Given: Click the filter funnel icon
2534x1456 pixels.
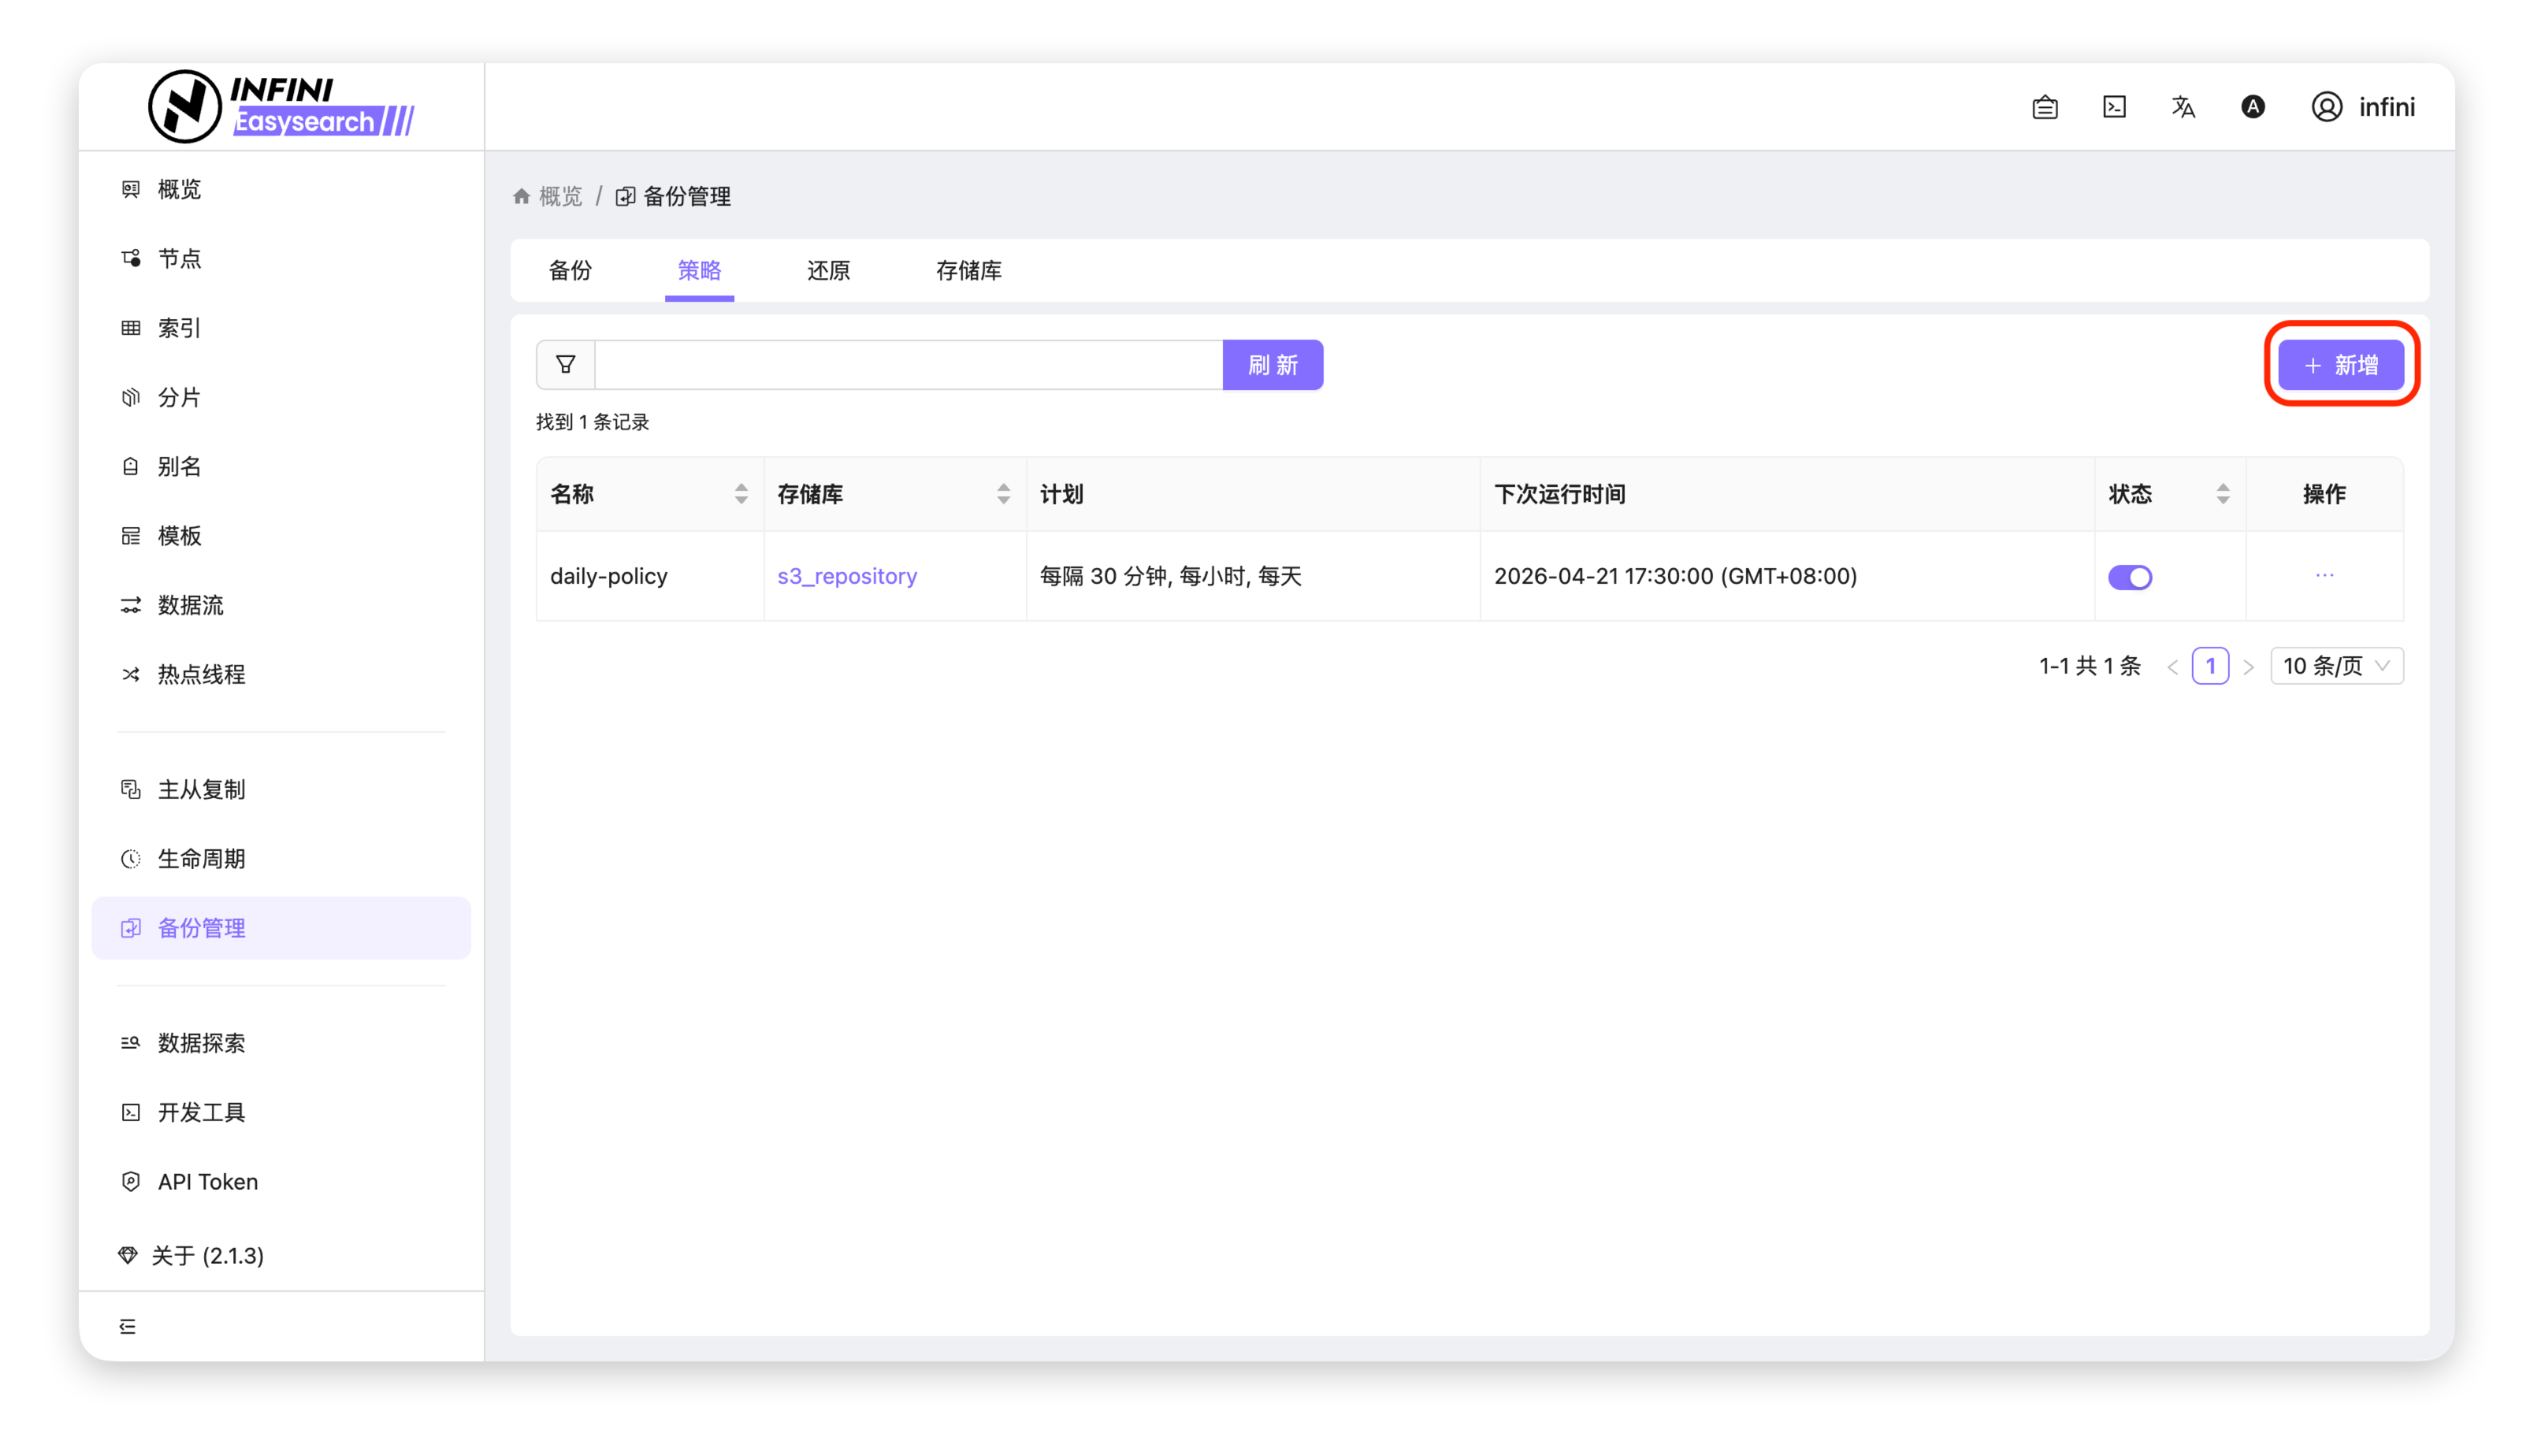Looking at the screenshot, I should click(x=565, y=365).
